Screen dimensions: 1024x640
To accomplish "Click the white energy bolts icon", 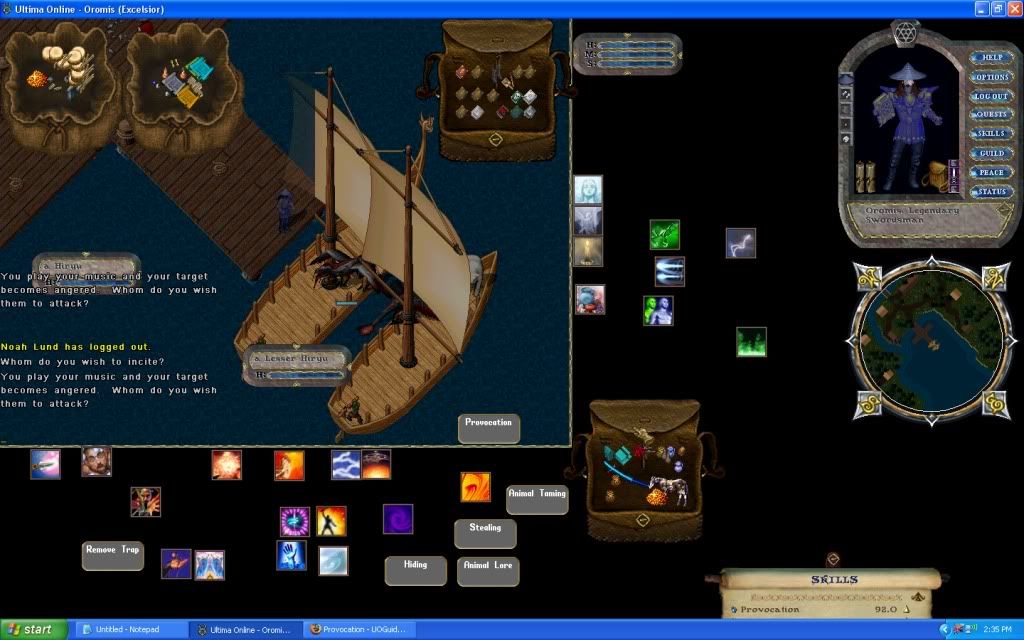I will pyautogui.click(x=670, y=272).
